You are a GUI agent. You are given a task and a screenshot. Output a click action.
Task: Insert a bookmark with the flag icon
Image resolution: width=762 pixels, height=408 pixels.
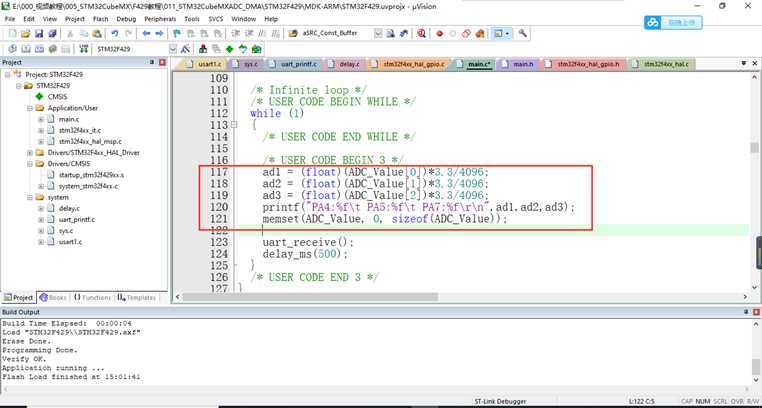177,34
